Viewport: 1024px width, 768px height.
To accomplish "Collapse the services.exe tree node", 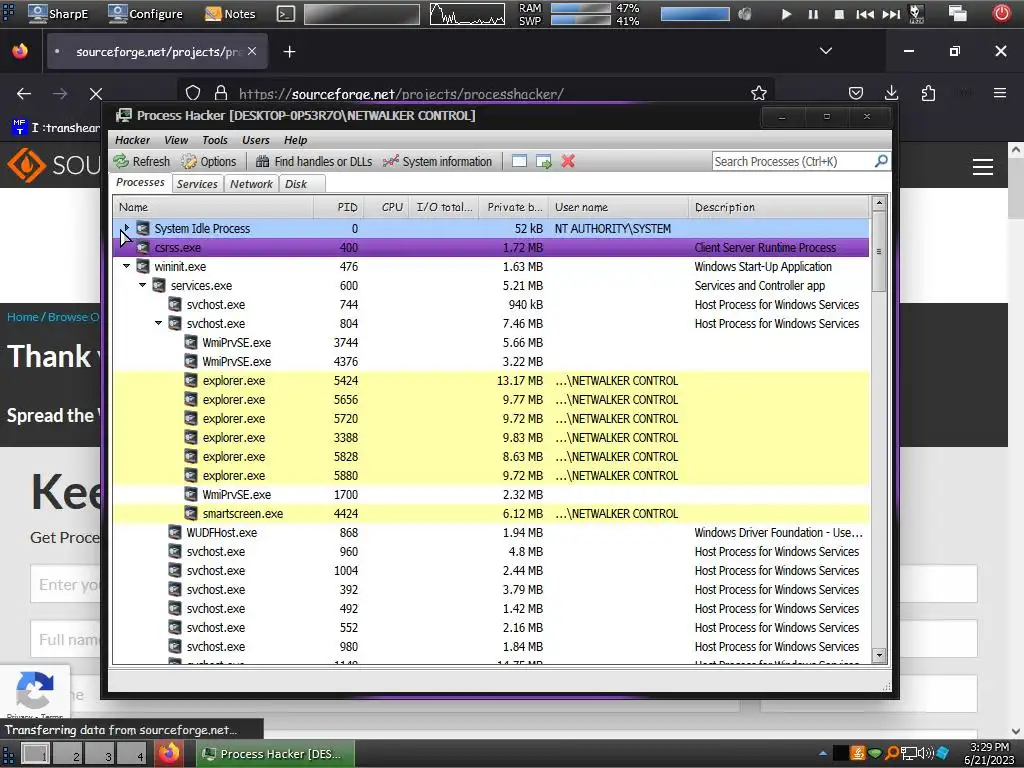I will click(142, 285).
